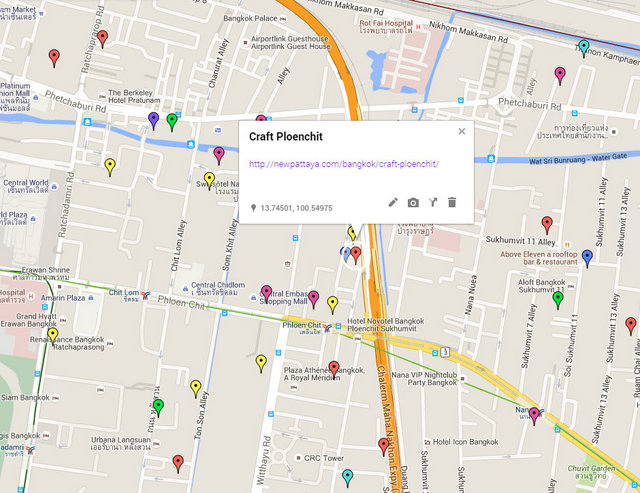This screenshot has height=493, width=640.
Task: Click the Urbana Langsuan label
Action: [121, 444]
